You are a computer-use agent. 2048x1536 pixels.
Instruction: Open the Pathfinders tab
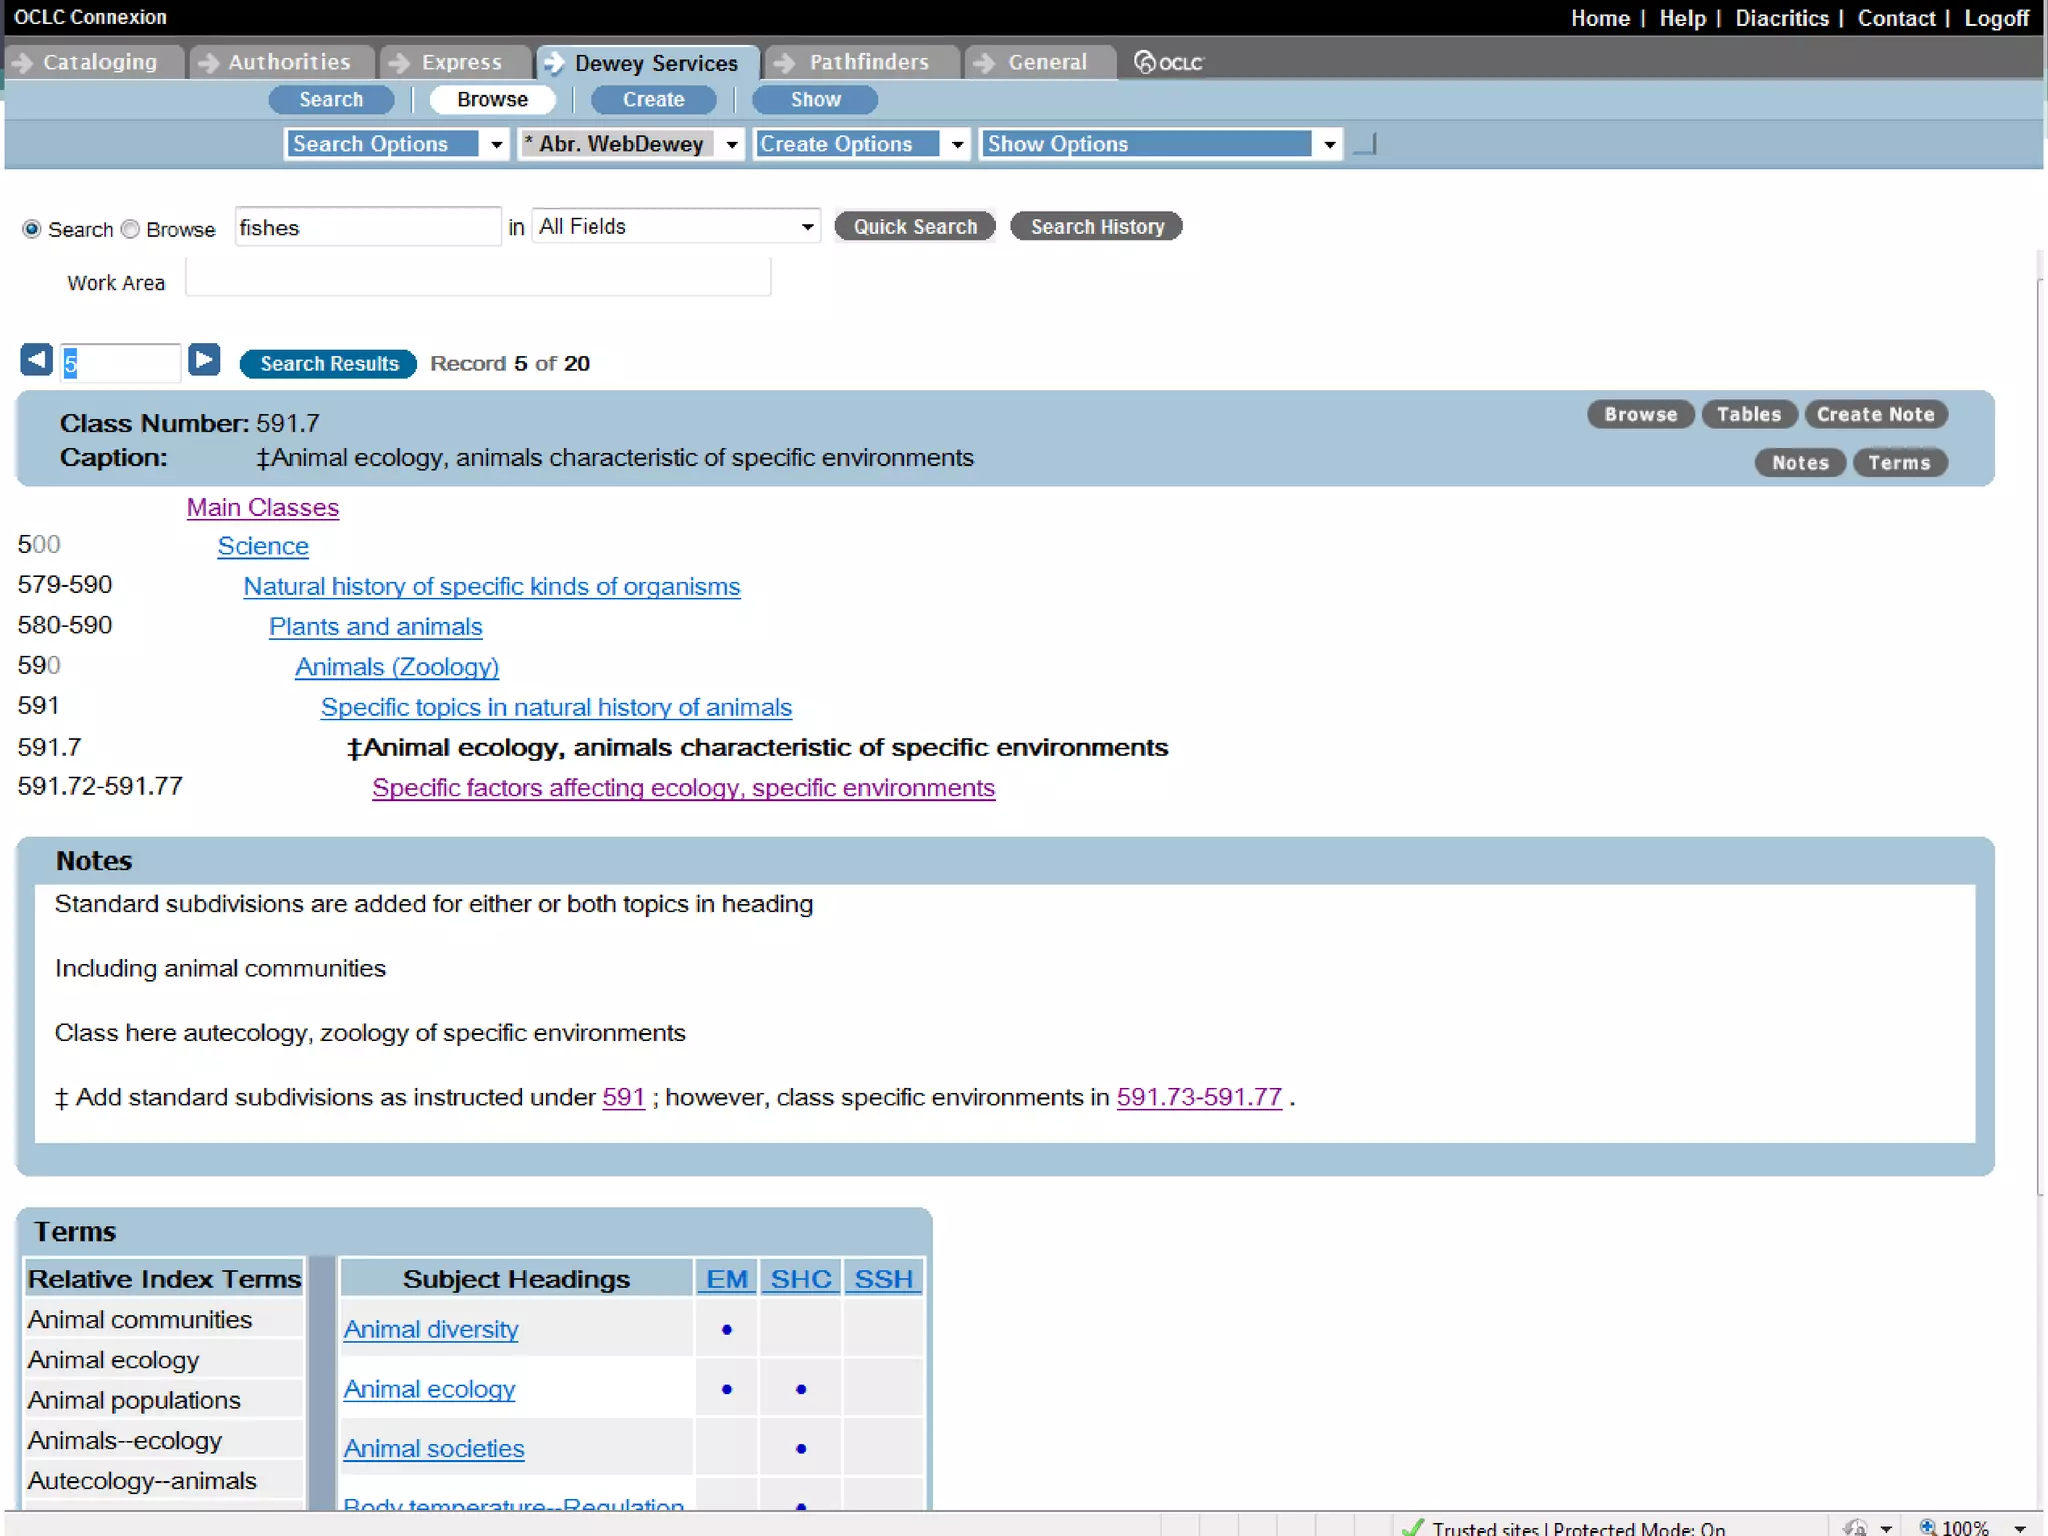point(868,62)
